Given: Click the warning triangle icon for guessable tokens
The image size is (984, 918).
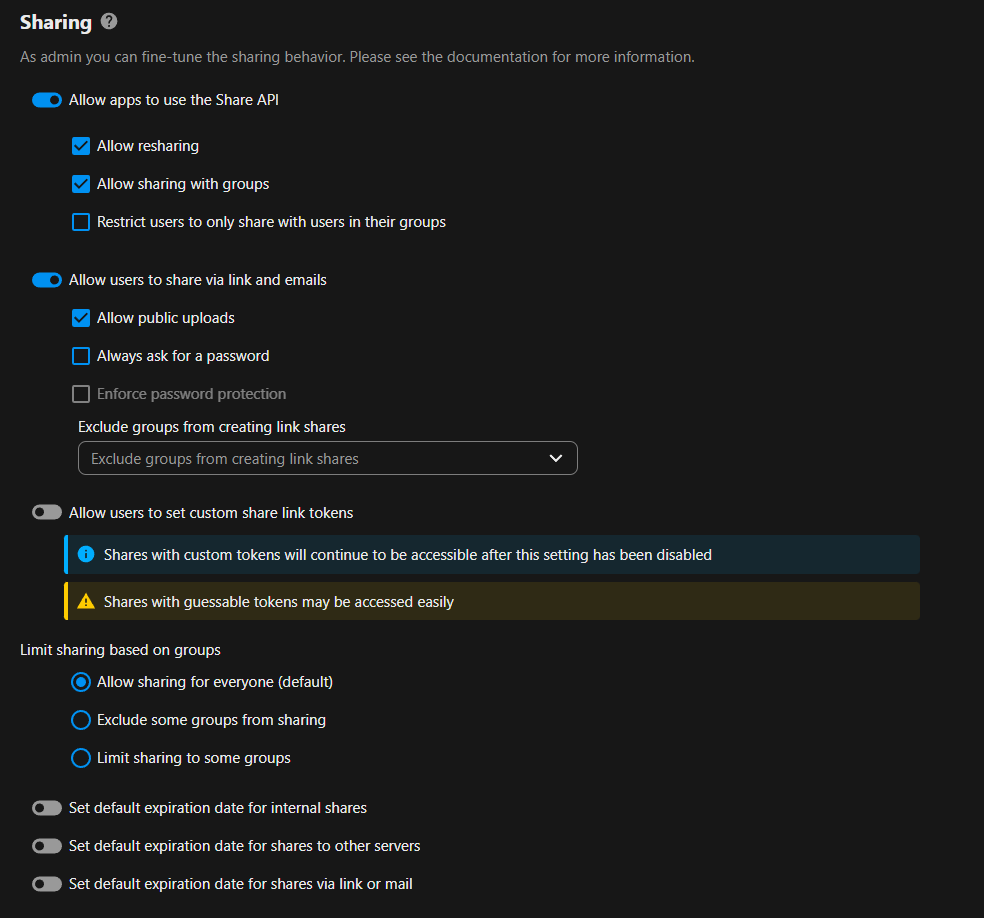Looking at the screenshot, I should [86, 602].
